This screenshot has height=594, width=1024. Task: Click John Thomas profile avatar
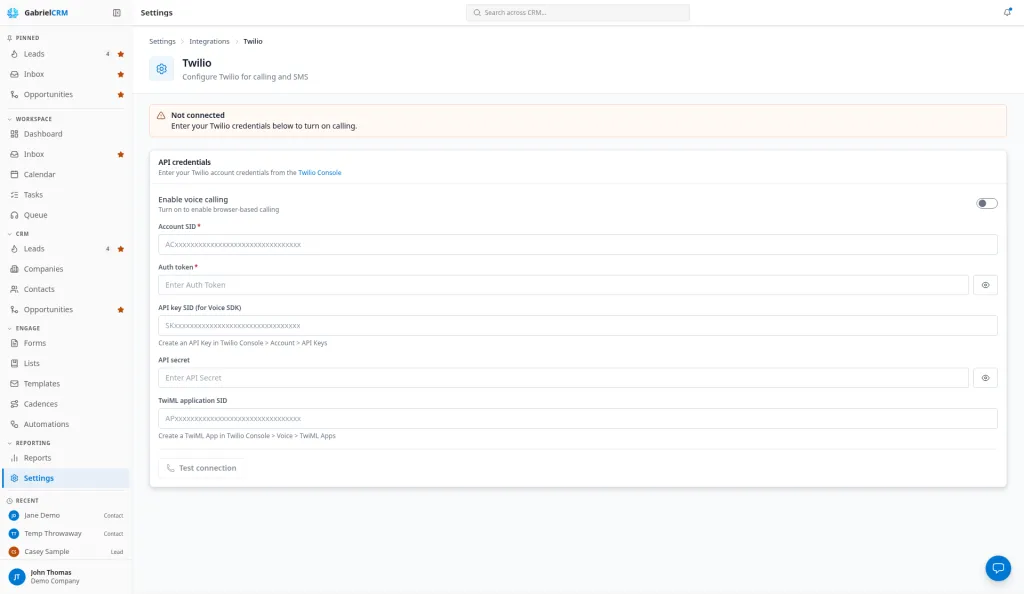17,576
